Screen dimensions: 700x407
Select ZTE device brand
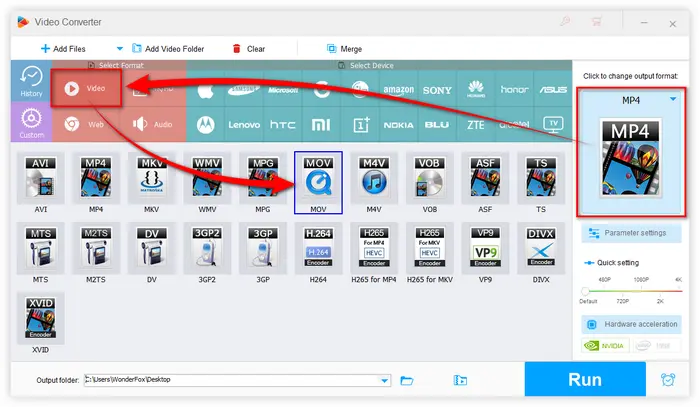click(476, 125)
